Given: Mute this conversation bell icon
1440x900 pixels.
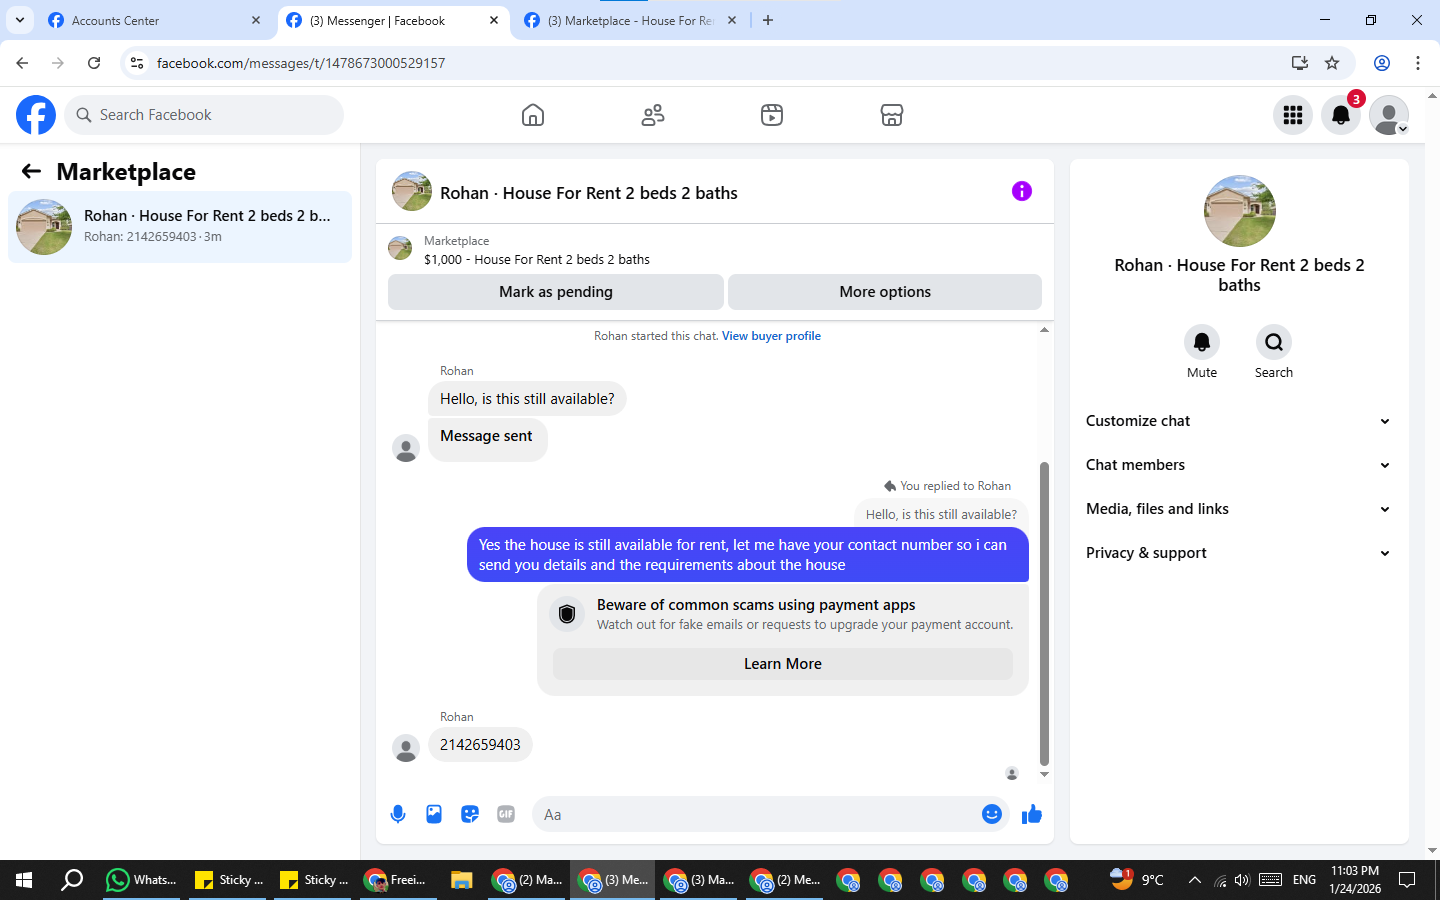Looking at the screenshot, I should 1202,342.
